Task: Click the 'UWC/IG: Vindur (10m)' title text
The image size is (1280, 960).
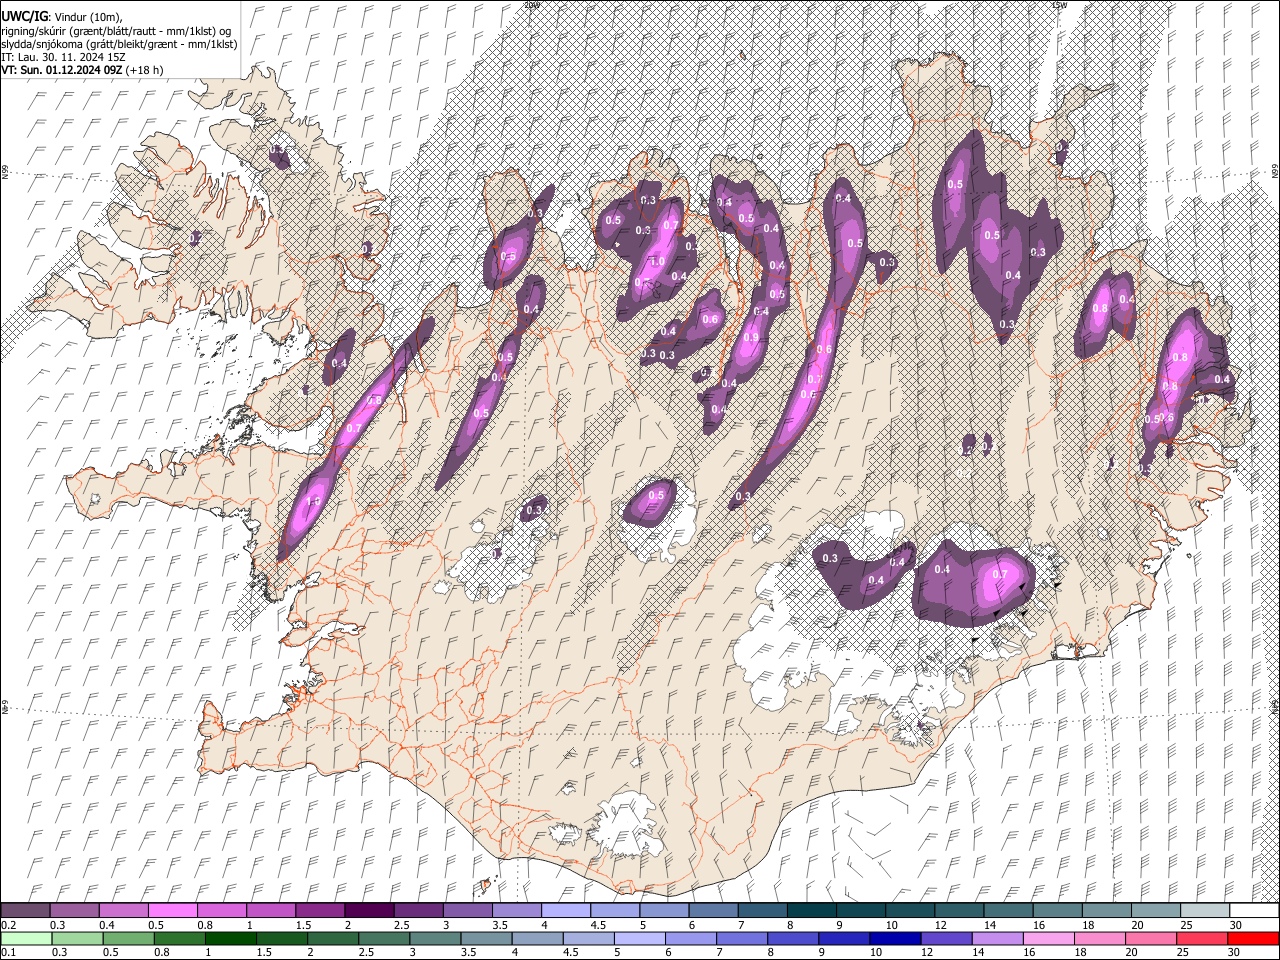Action: point(61,17)
